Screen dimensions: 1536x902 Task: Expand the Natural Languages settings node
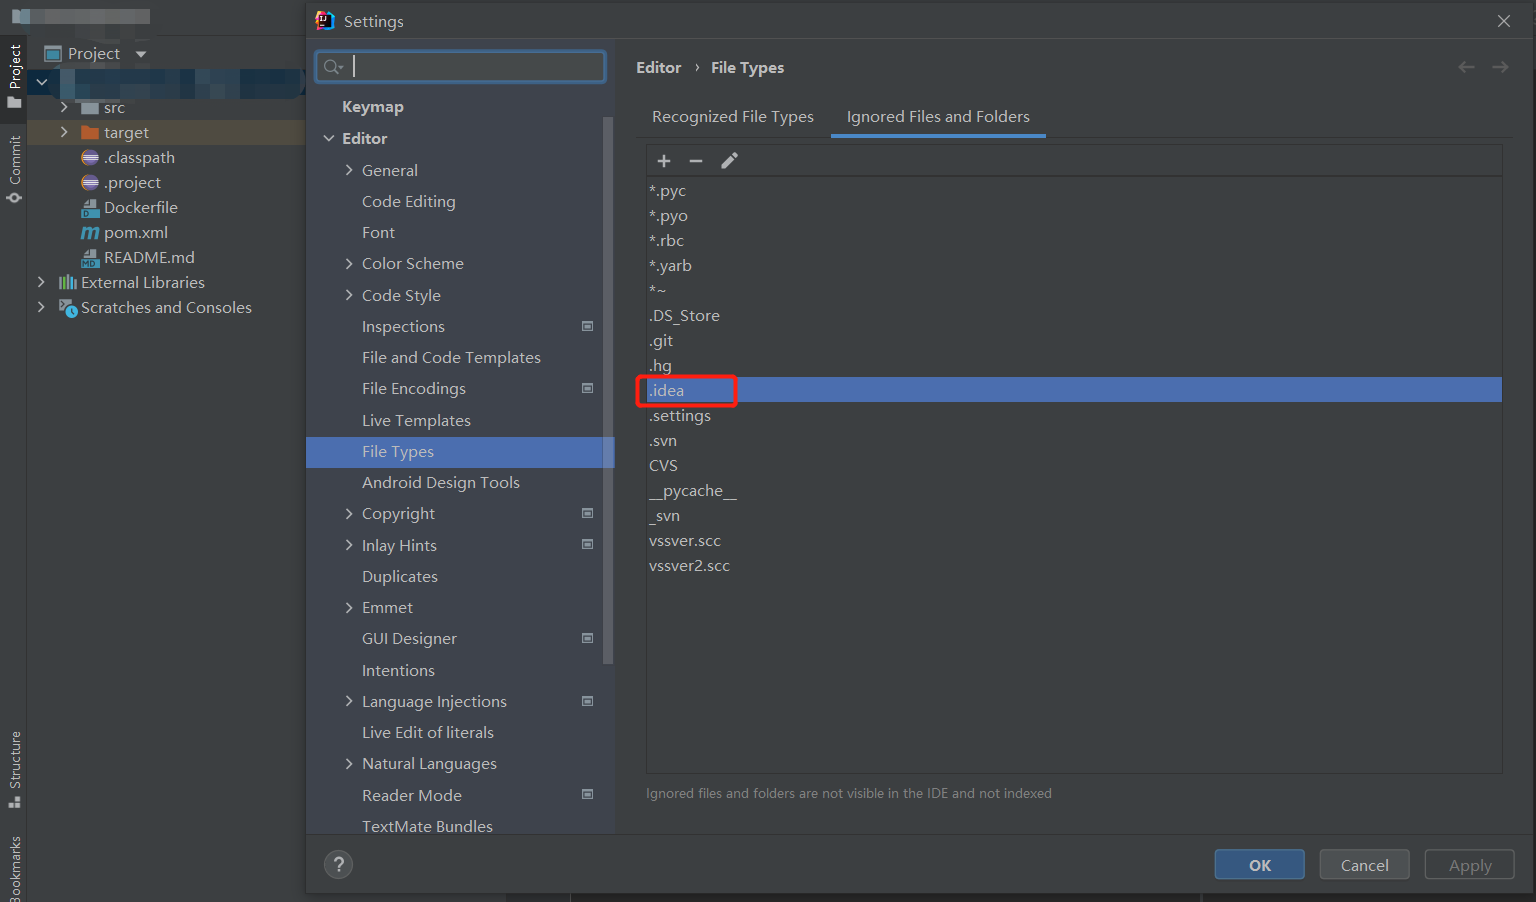[x=349, y=763]
